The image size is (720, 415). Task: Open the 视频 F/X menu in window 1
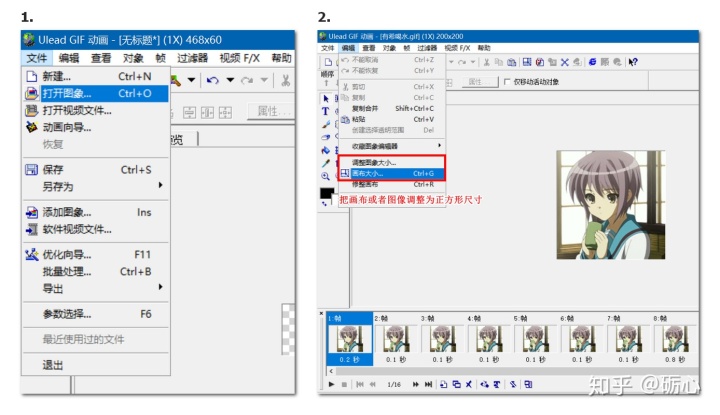(239, 58)
